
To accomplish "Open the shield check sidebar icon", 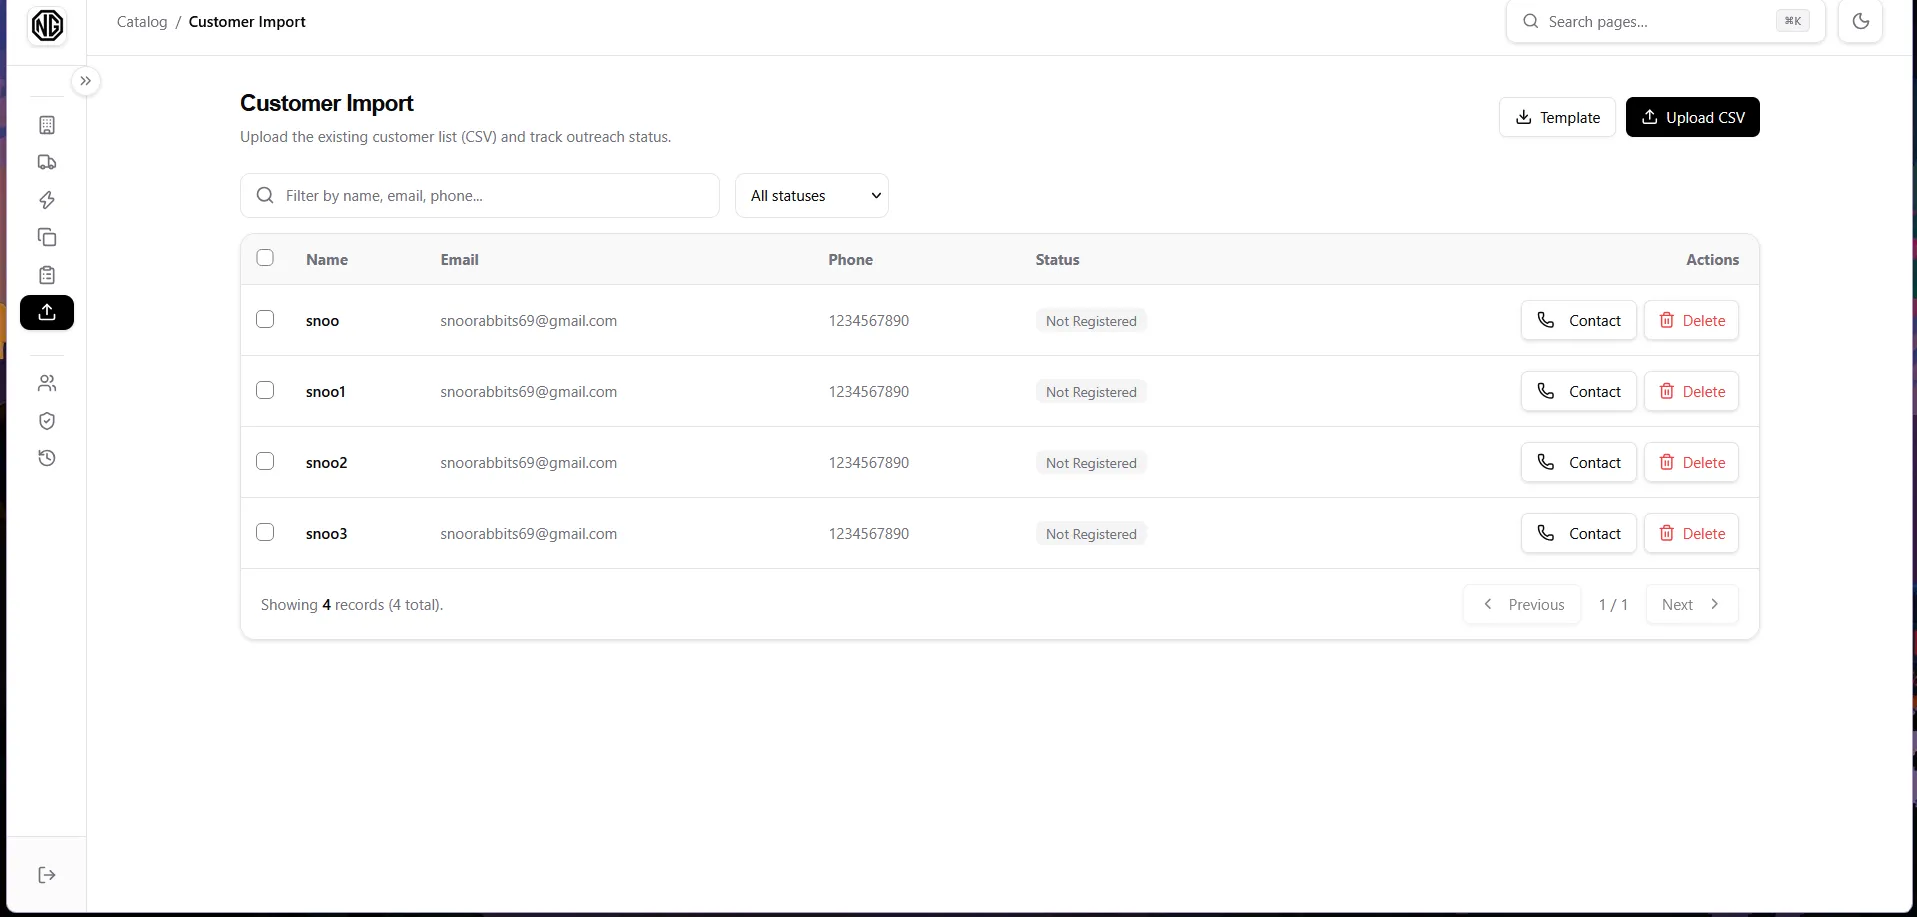I will click(47, 421).
